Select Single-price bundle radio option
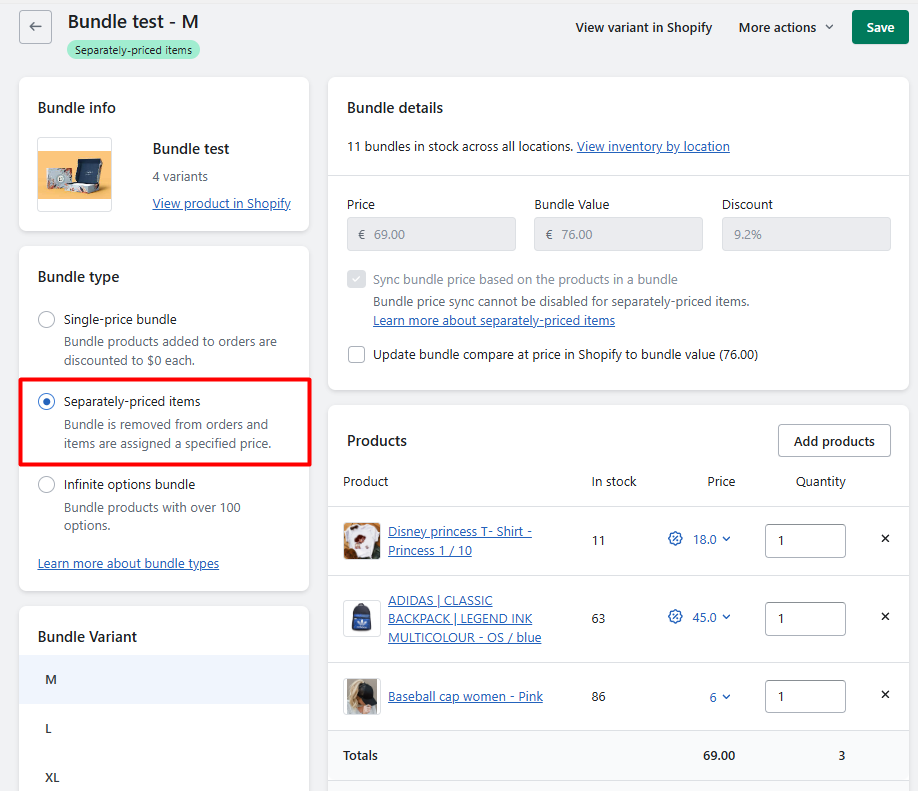Screen dimensions: 918x791 pos(46,320)
